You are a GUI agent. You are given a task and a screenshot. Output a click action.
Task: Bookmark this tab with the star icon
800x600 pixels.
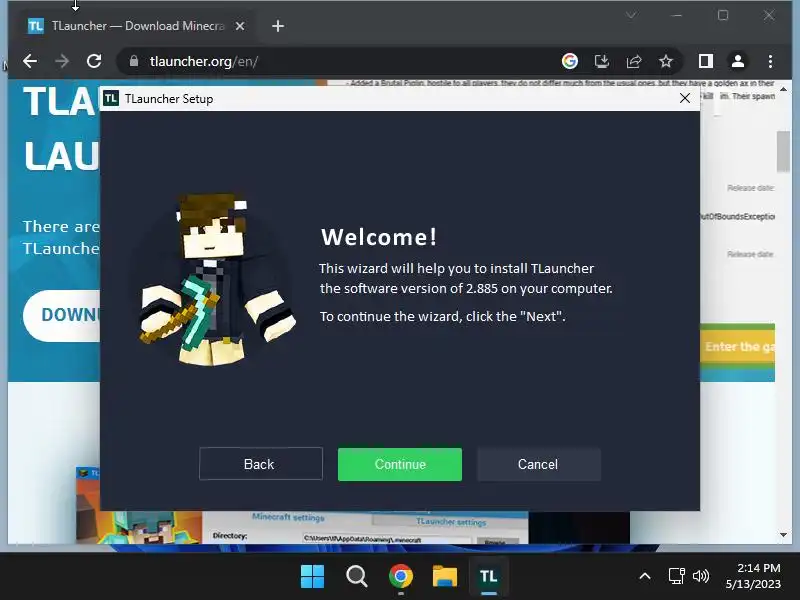[665, 61]
